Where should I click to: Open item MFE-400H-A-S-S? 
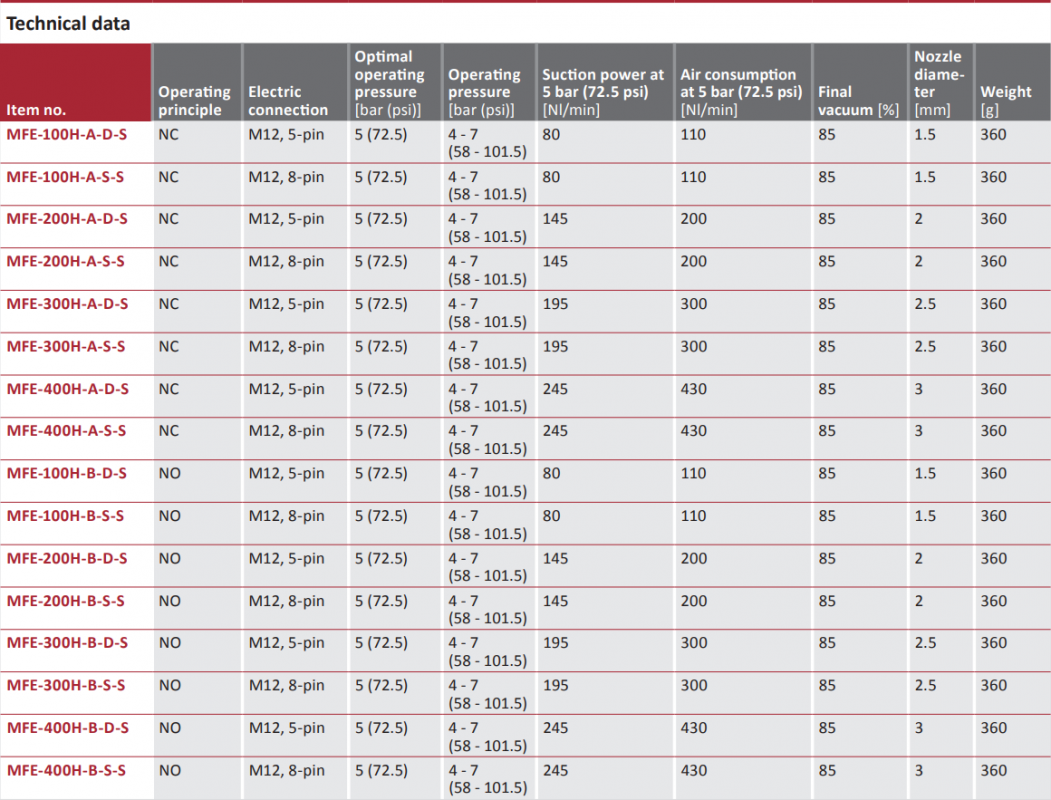point(66,431)
